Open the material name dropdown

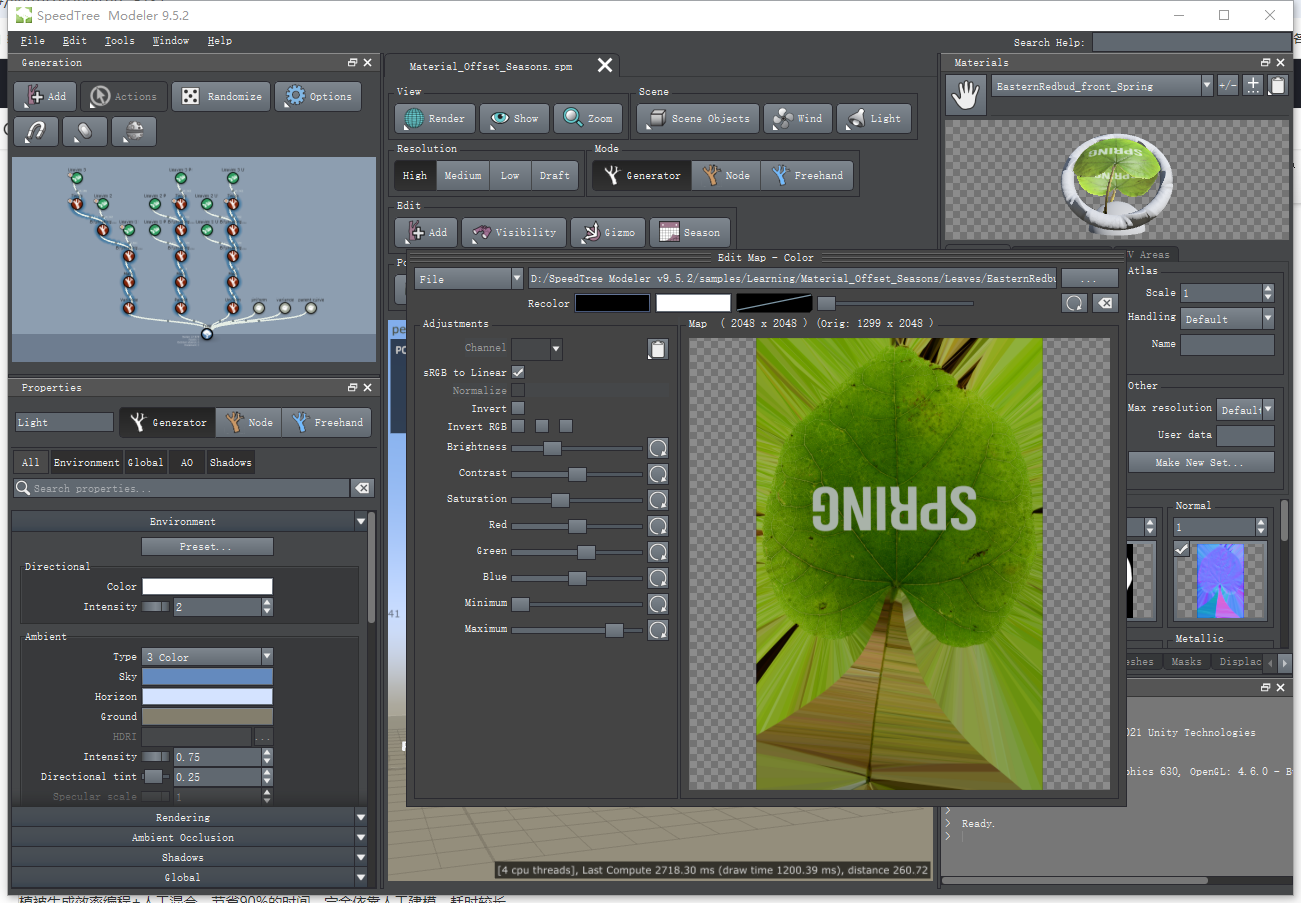(1102, 86)
